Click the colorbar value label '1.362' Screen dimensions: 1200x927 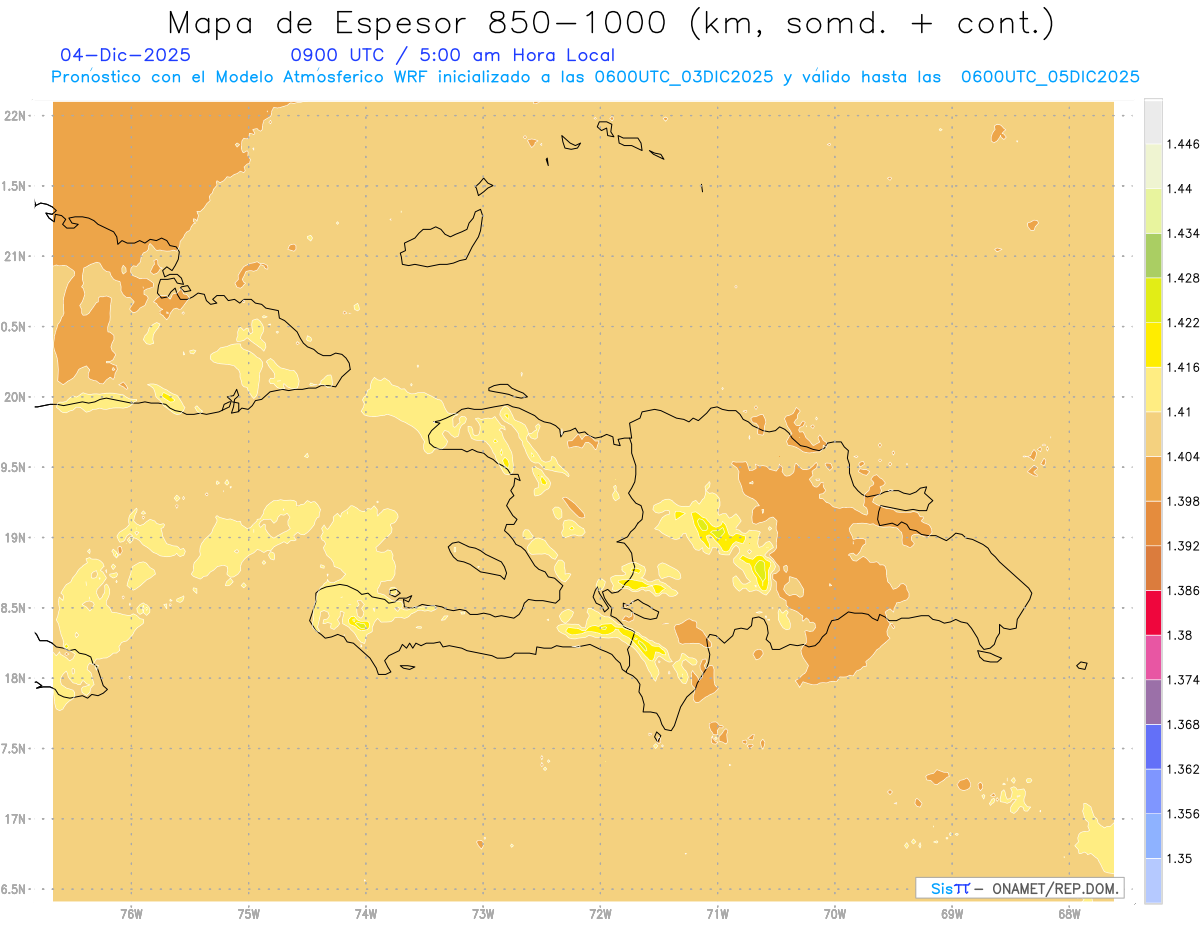(x=1183, y=769)
